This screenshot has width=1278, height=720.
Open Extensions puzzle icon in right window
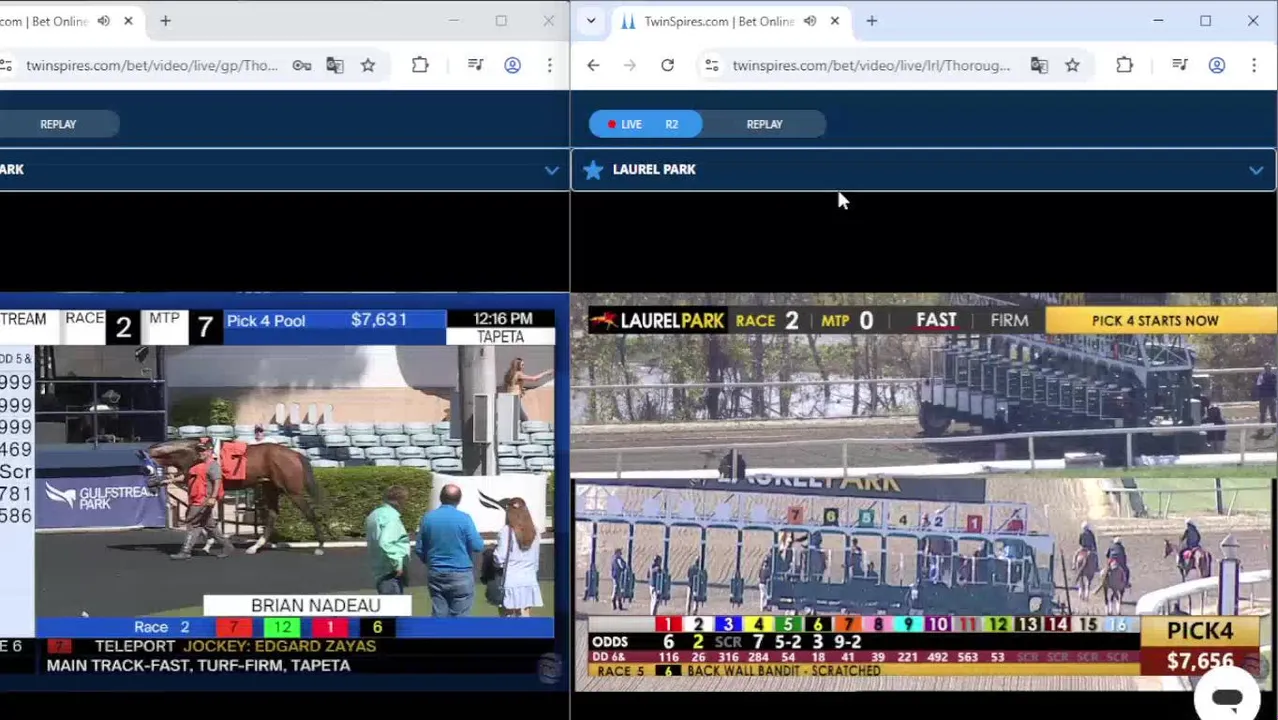(1124, 66)
